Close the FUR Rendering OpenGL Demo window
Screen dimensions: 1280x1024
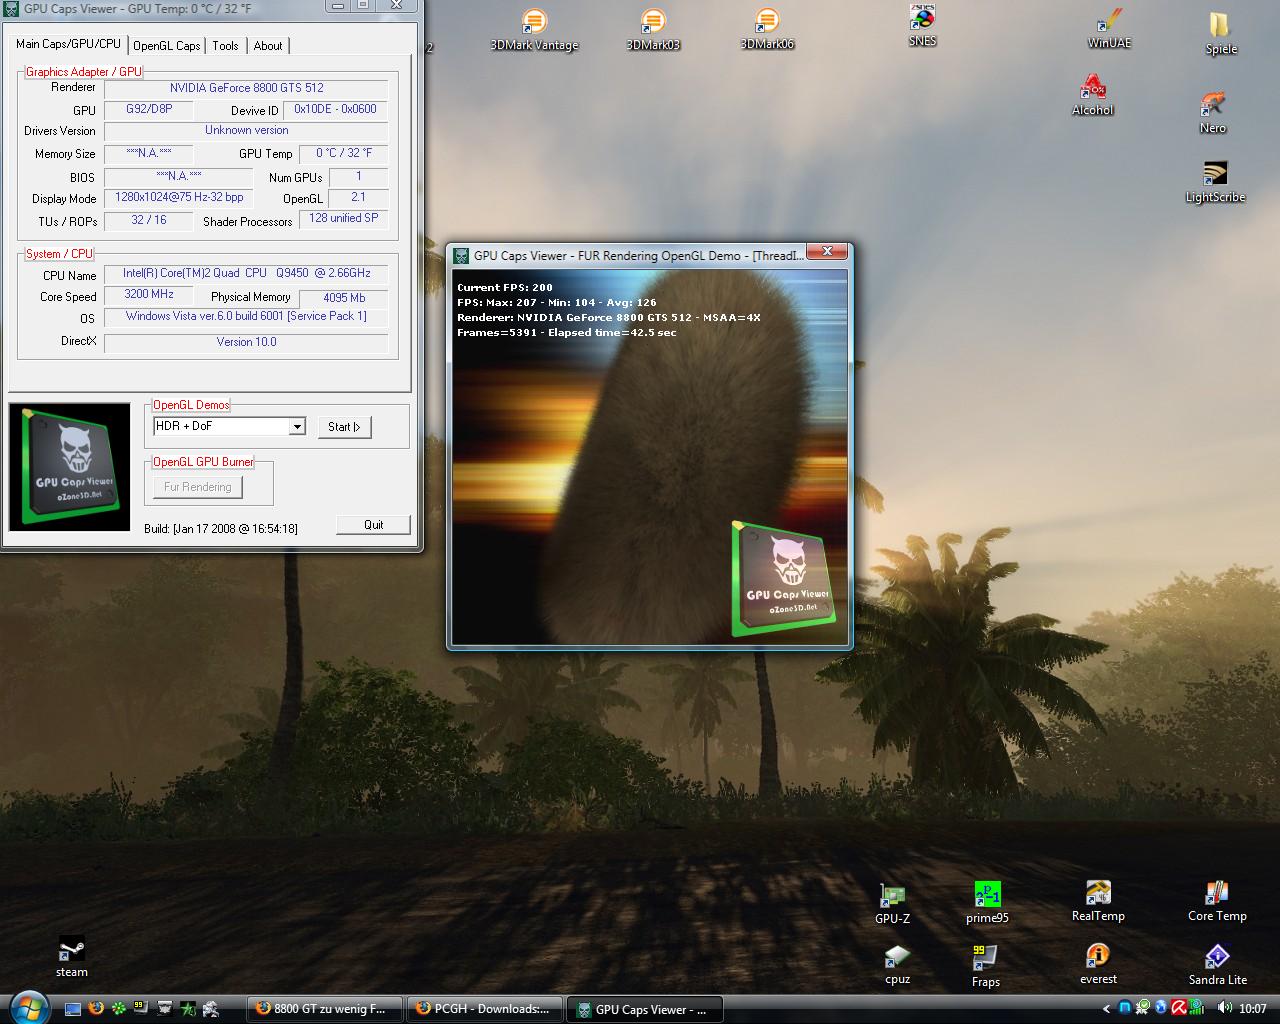coord(828,252)
